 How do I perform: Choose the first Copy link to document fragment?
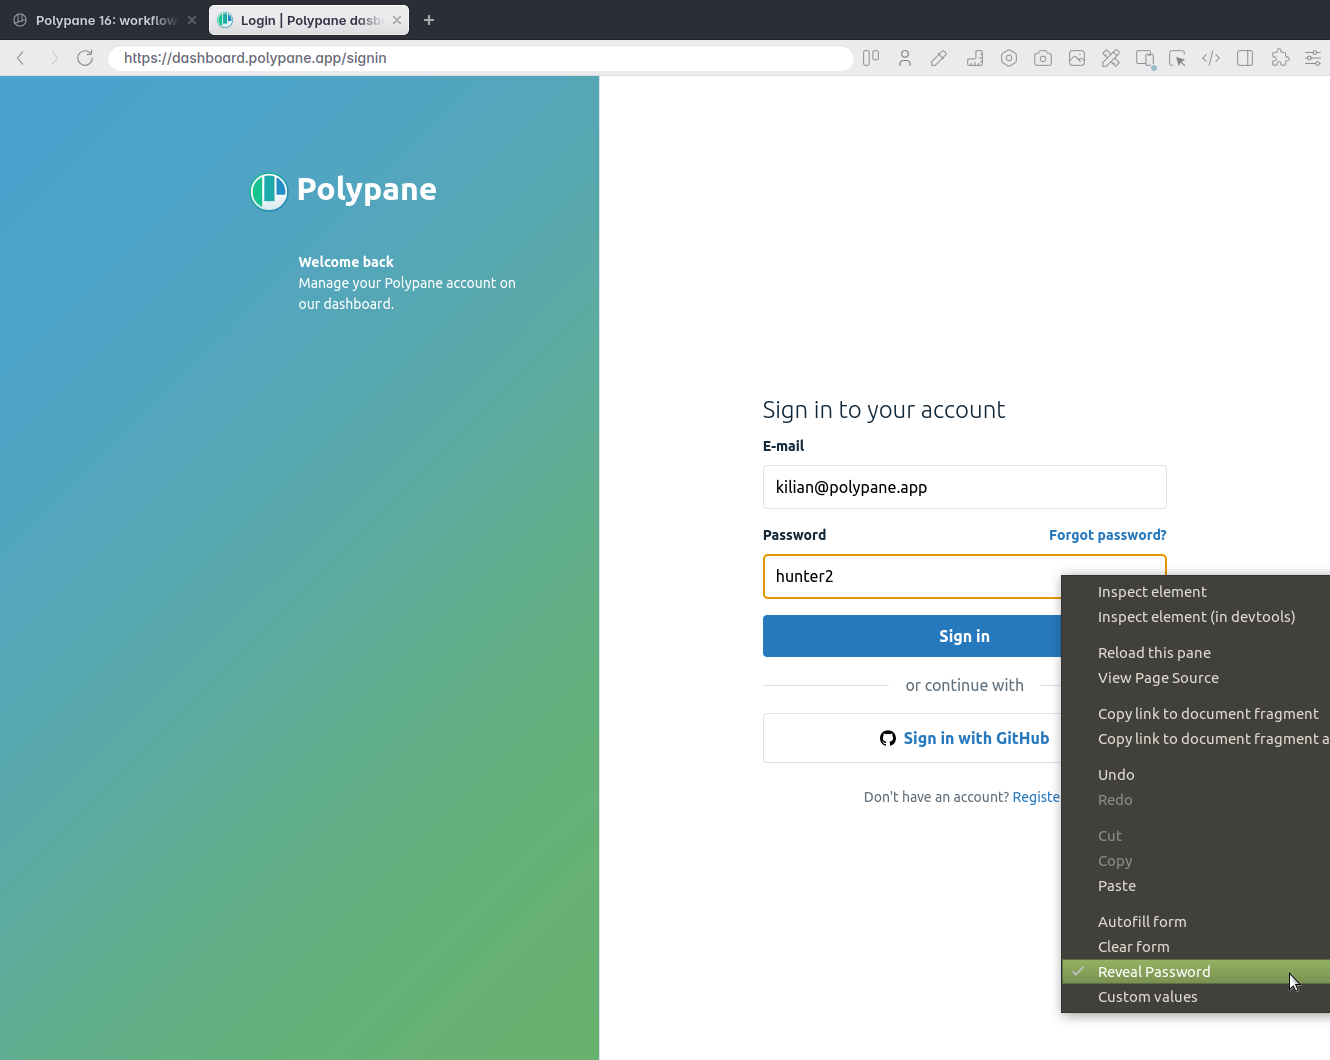[1196, 714]
